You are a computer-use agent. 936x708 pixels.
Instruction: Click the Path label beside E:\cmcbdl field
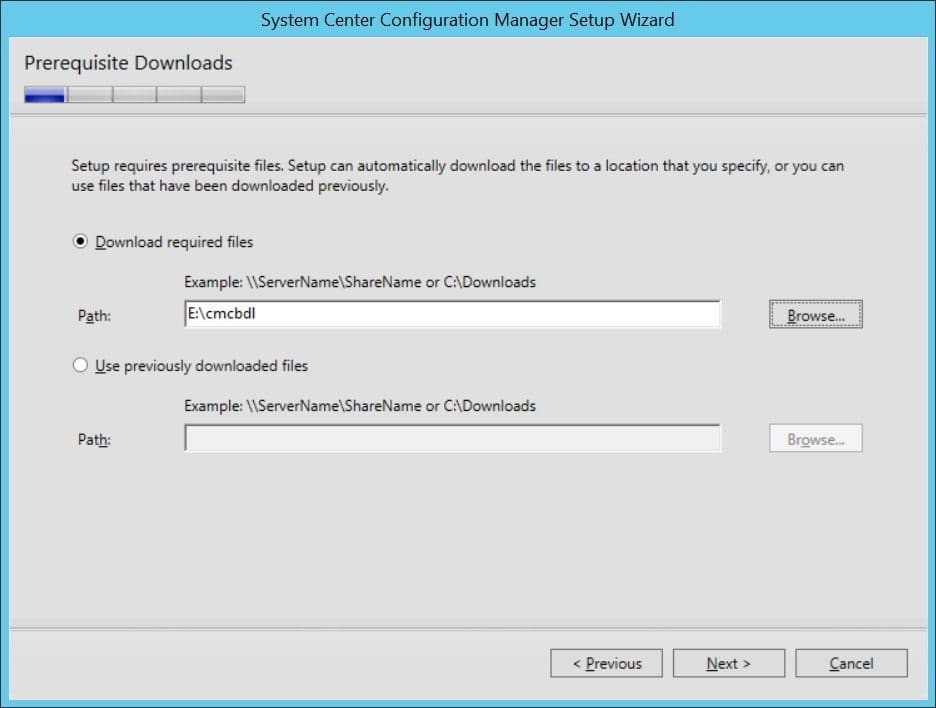(x=94, y=315)
